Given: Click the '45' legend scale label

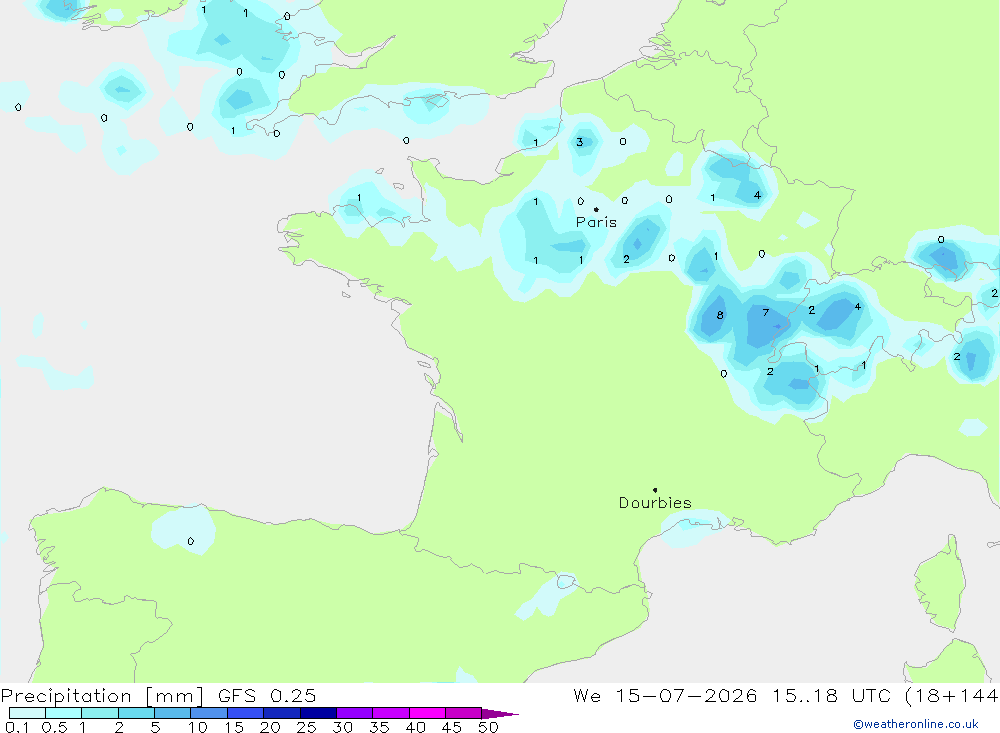Looking at the screenshot, I should [x=452, y=727].
